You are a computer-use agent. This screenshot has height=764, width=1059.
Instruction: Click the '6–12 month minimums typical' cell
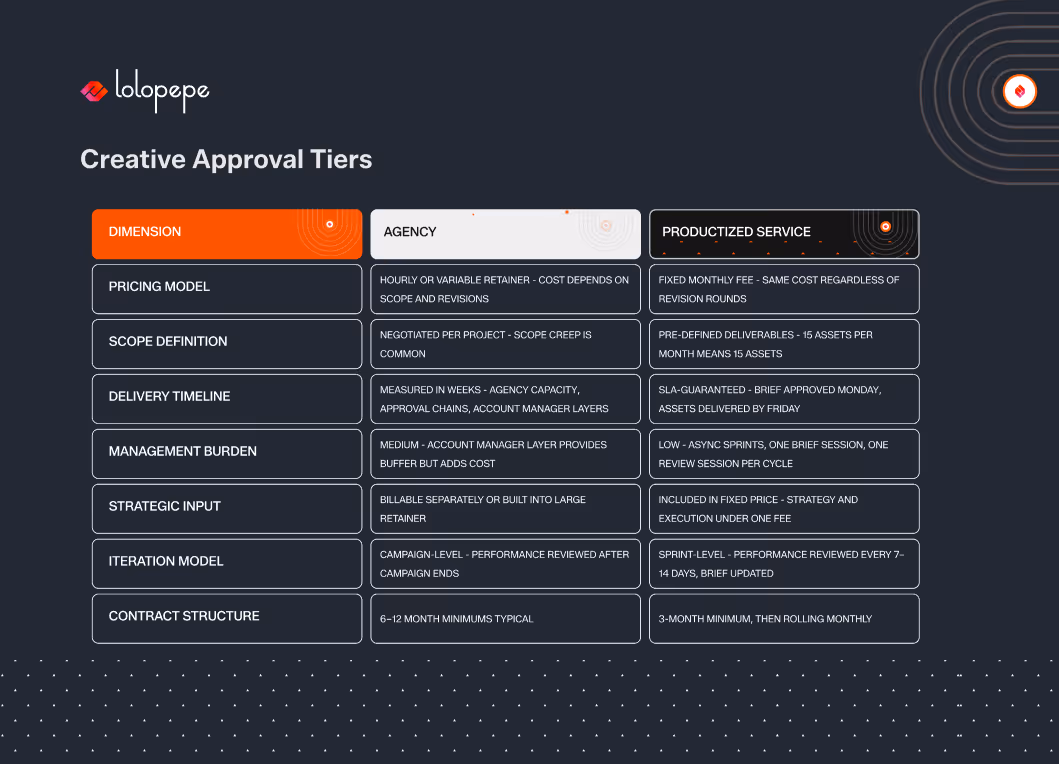click(505, 619)
